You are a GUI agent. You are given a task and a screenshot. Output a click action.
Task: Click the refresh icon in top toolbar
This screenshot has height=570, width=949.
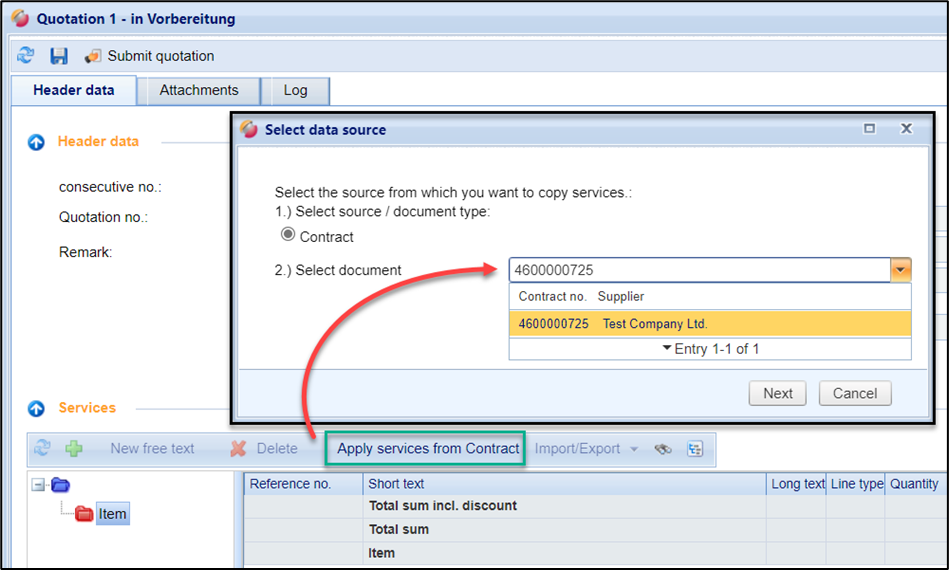click(x=25, y=56)
